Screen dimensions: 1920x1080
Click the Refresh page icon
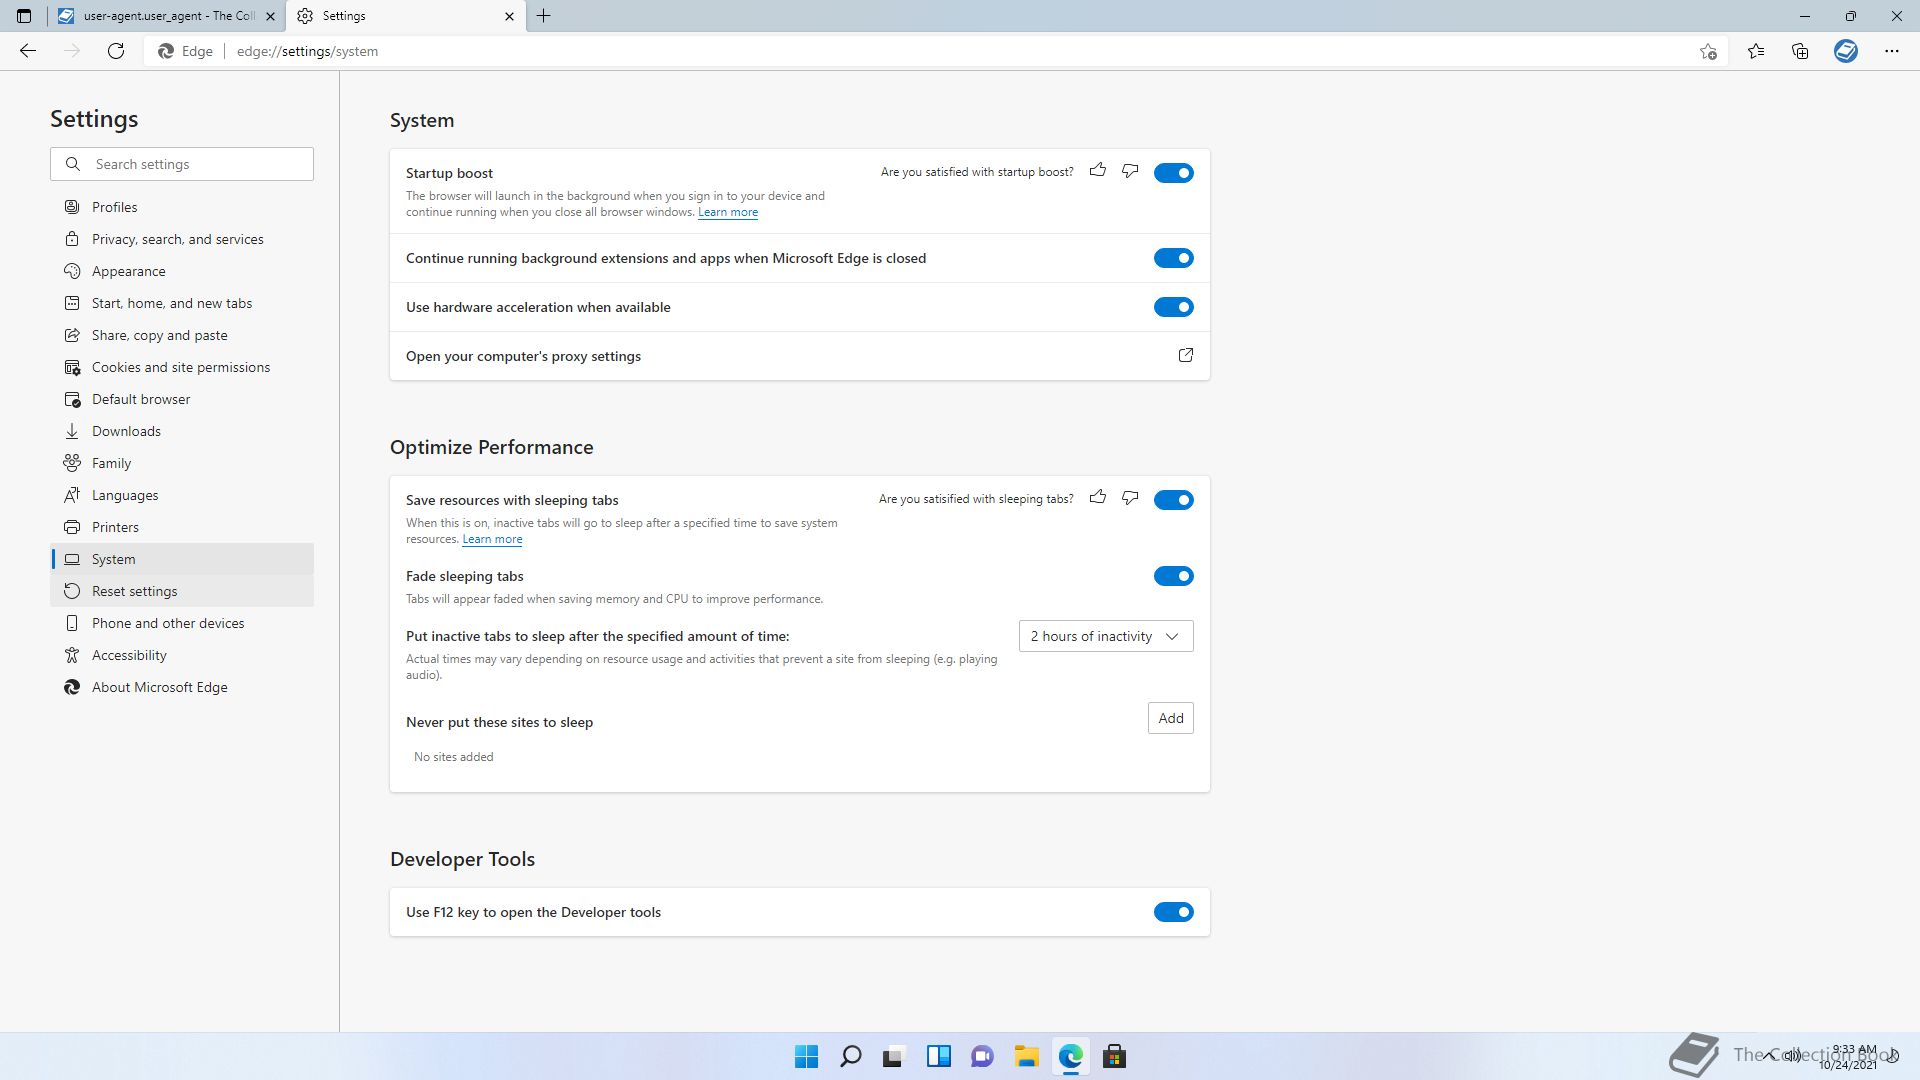click(116, 51)
